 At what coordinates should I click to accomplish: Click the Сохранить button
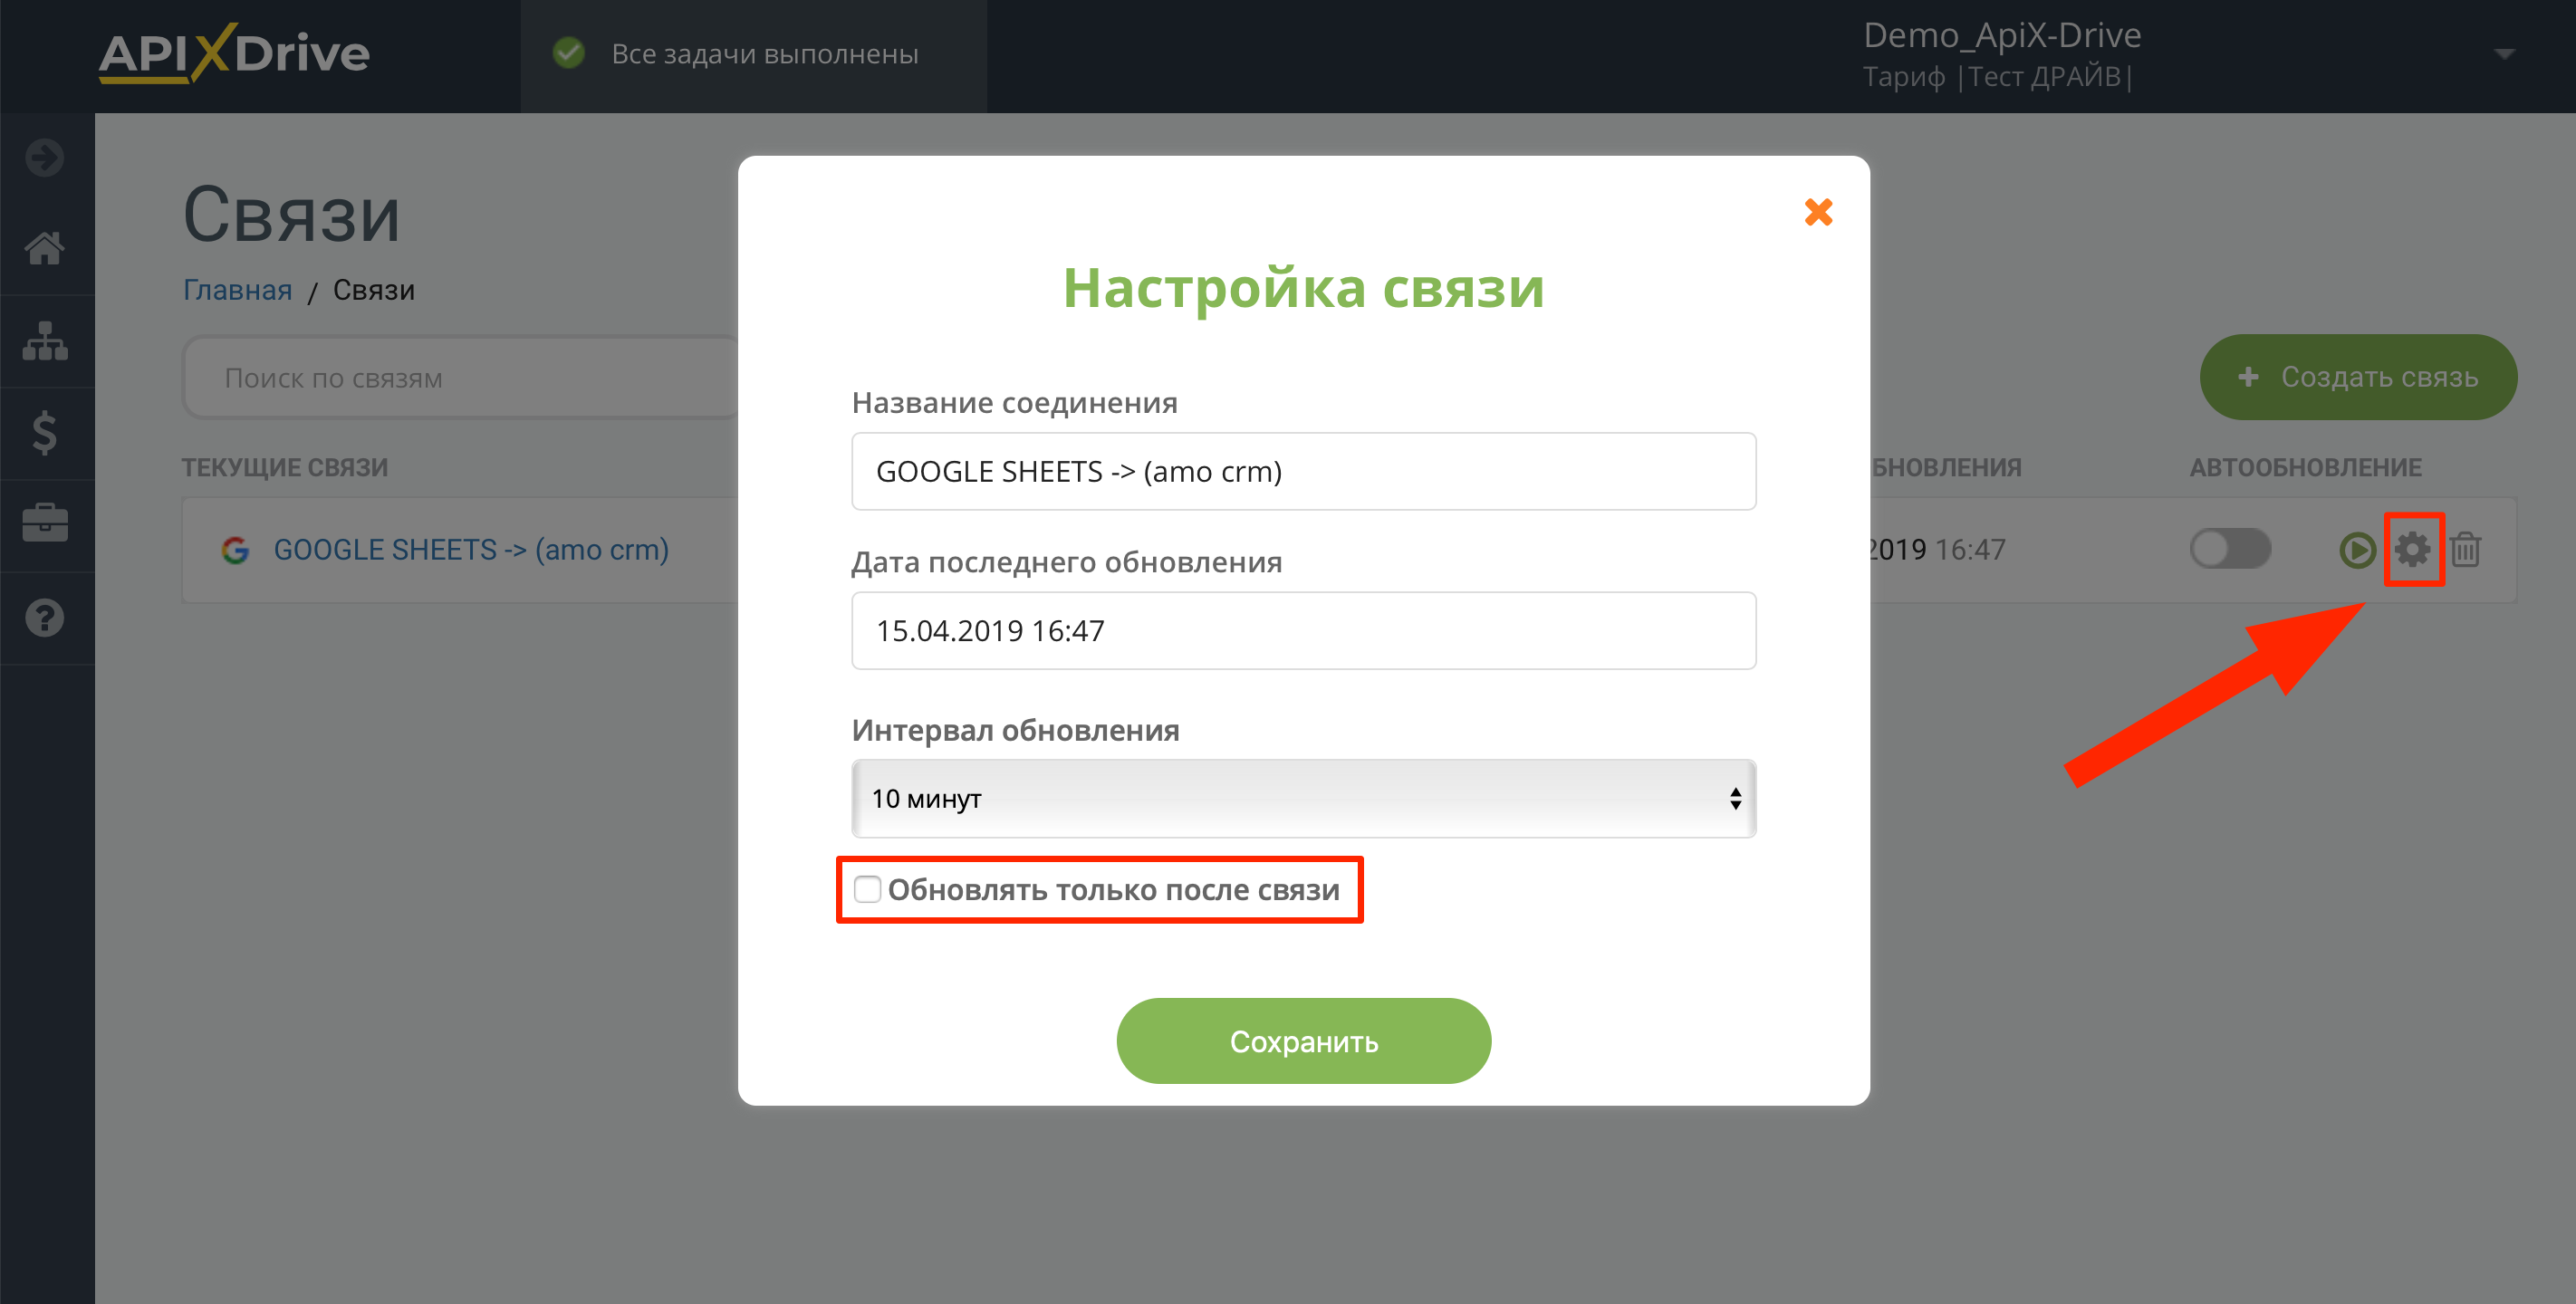click(x=1303, y=1041)
